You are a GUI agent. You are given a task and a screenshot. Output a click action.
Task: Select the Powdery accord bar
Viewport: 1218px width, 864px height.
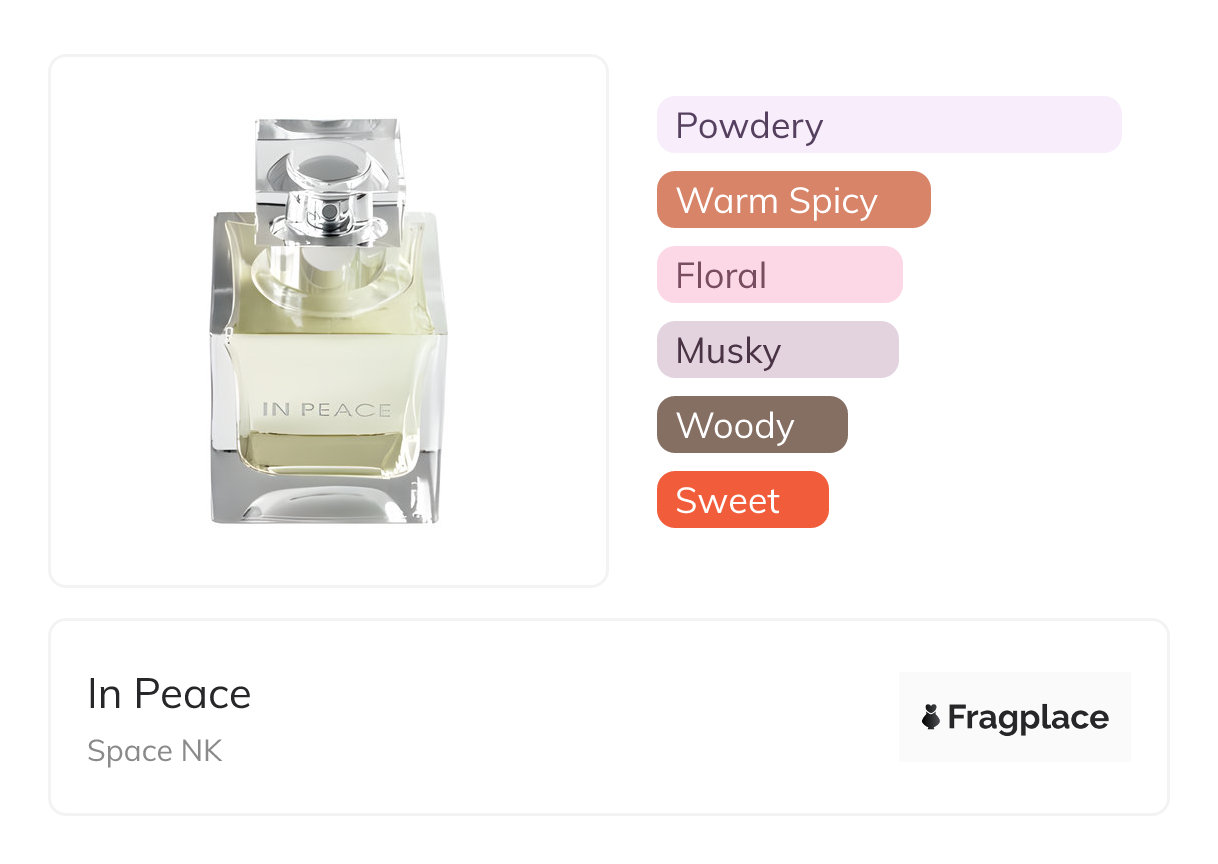click(x=888, y=125)
